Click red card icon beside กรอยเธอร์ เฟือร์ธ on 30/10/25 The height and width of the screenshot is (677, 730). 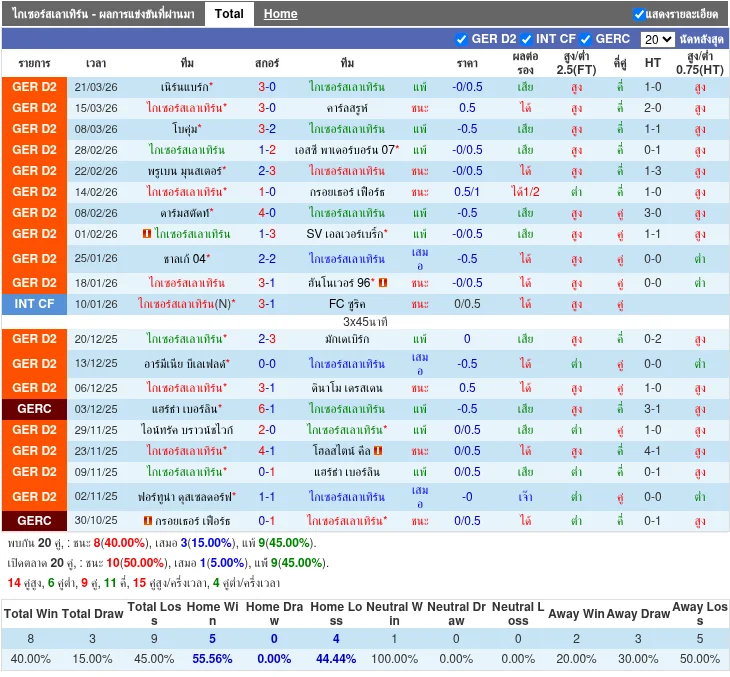[148, 521]
